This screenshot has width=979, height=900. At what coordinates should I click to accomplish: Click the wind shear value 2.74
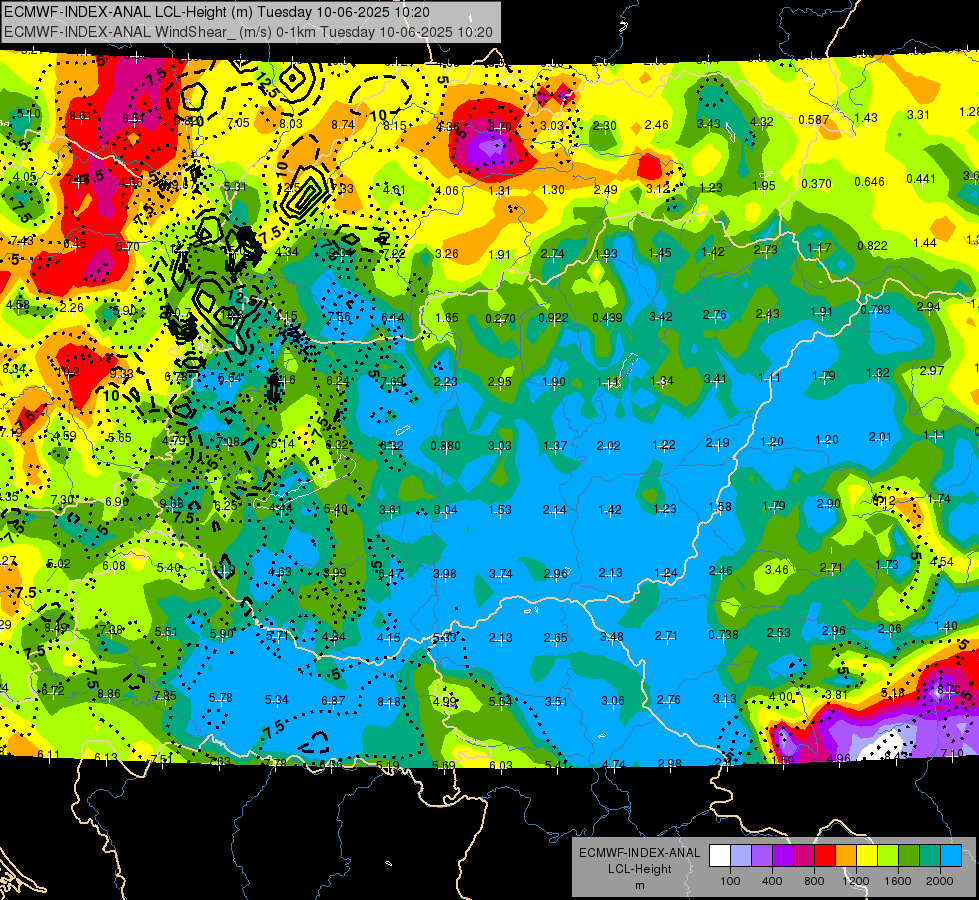pos(553,254)
